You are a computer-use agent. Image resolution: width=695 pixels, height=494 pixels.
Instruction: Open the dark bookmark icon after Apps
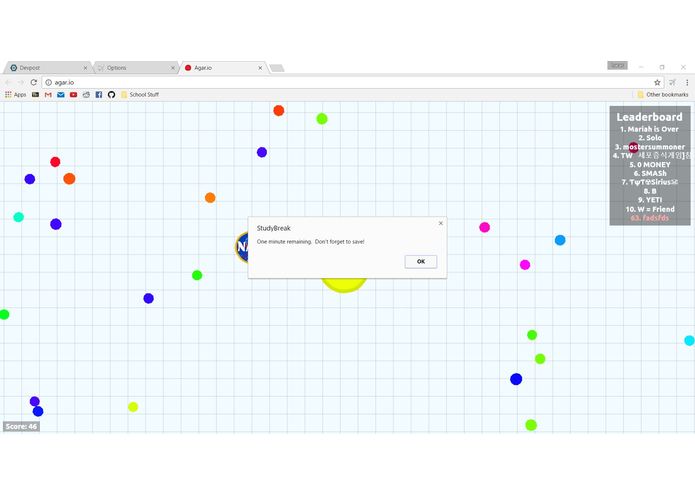35,94
